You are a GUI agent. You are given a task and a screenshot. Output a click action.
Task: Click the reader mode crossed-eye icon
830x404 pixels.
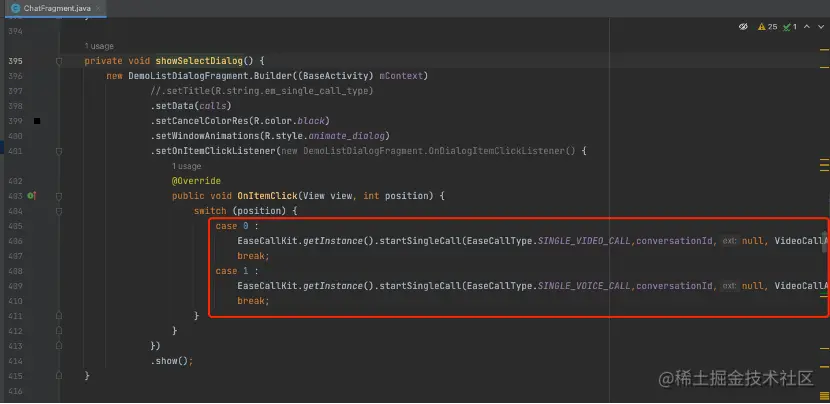(x=743, y=26)
